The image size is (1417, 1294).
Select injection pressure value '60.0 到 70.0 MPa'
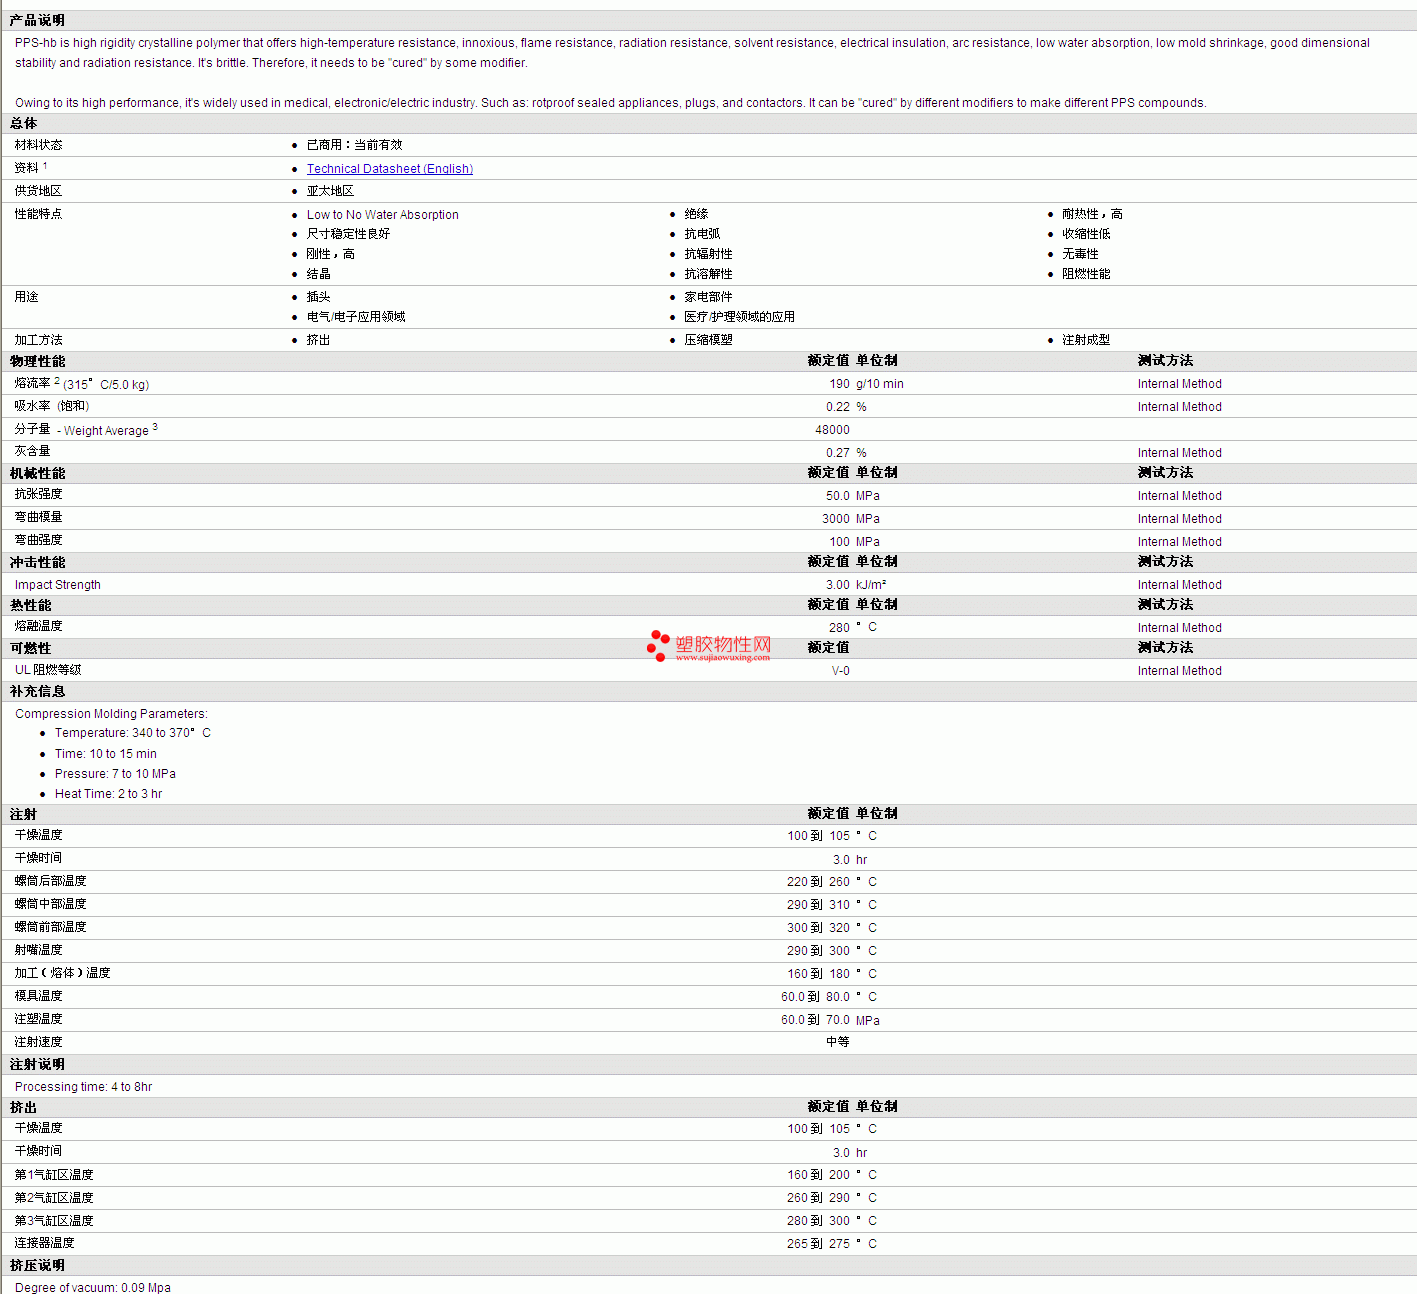pos(830,1020)
